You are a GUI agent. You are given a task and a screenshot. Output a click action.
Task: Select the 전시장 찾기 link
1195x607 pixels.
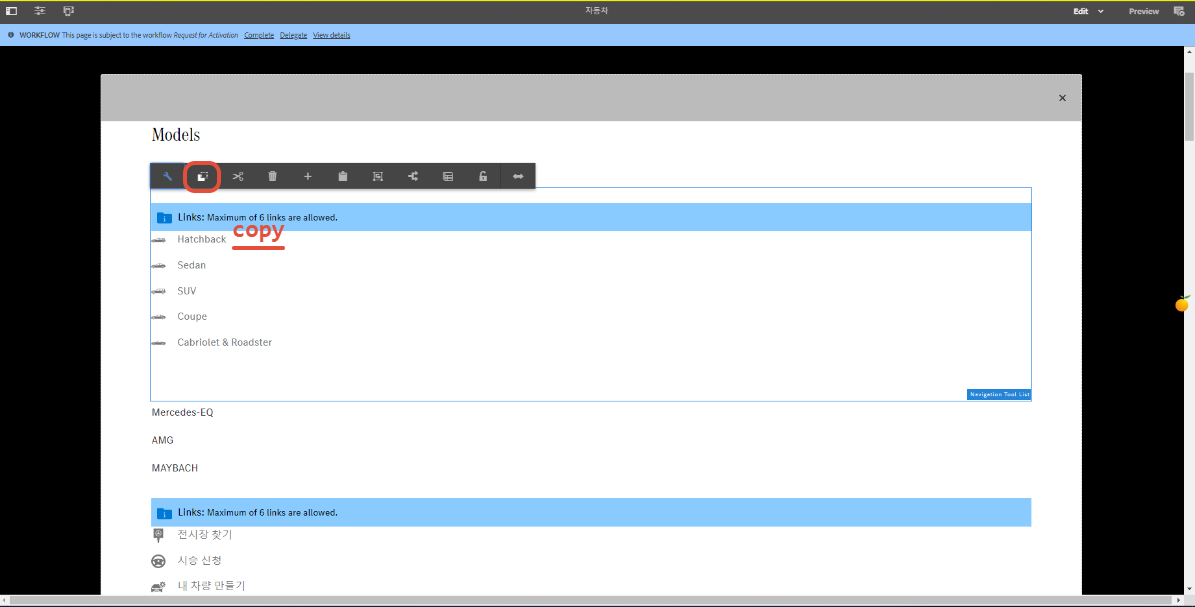(205, 535)
